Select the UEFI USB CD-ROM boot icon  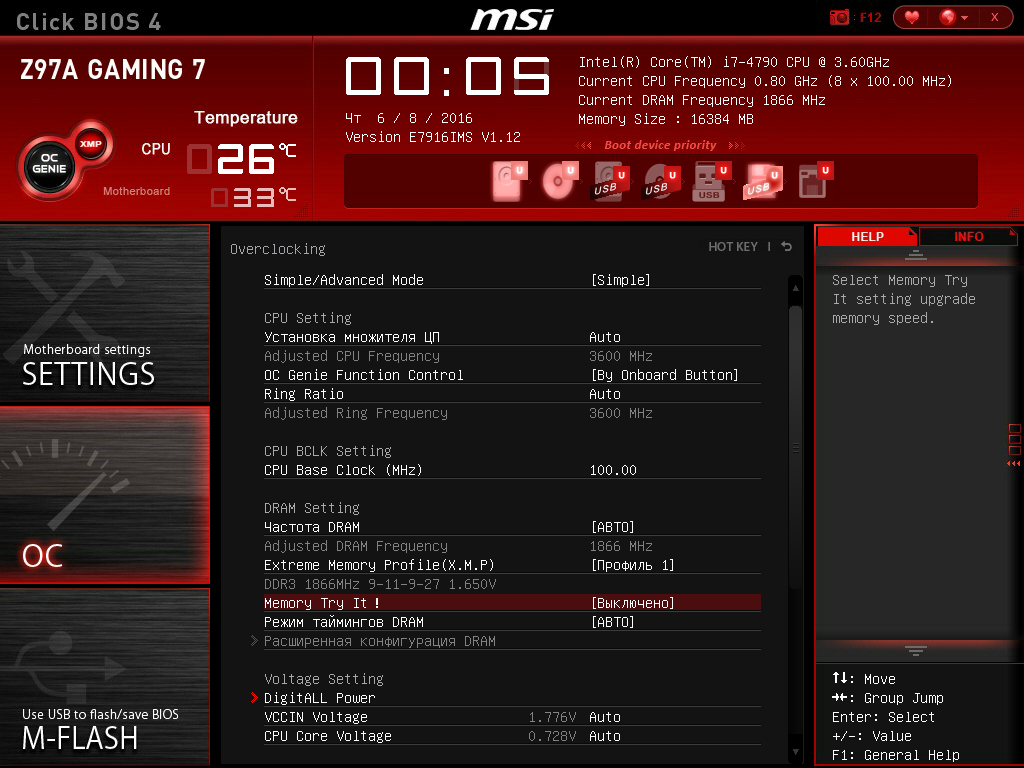tap(661, 181)
